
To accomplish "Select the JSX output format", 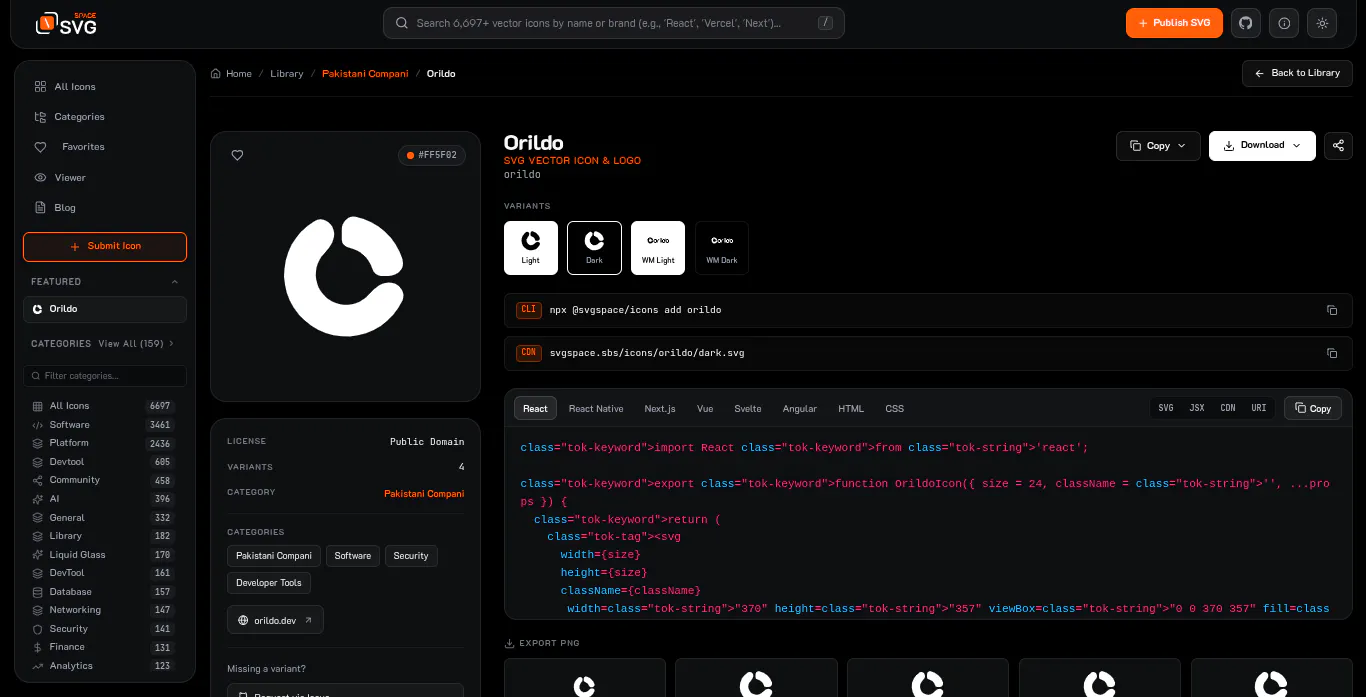I will 1197,408.
